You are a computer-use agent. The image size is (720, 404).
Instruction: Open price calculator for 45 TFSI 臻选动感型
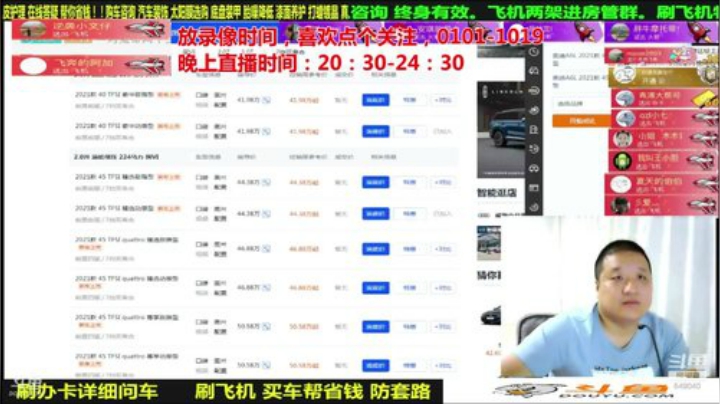pos(267,213)
